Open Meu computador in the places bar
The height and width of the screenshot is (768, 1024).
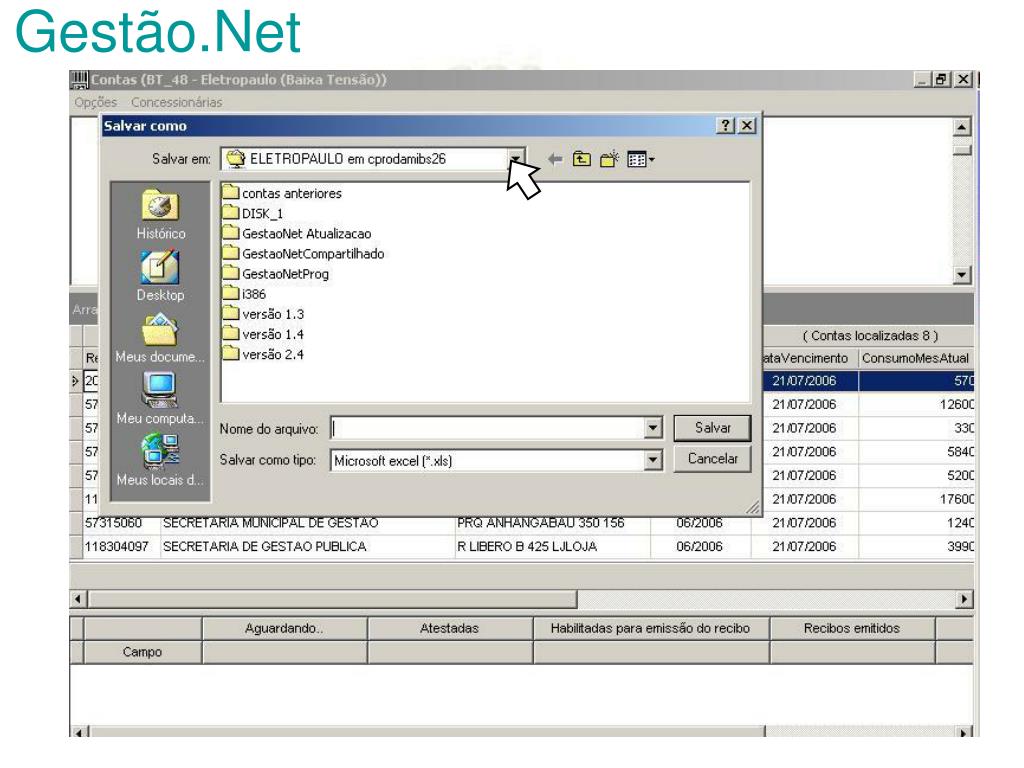[x=160, y=399]
